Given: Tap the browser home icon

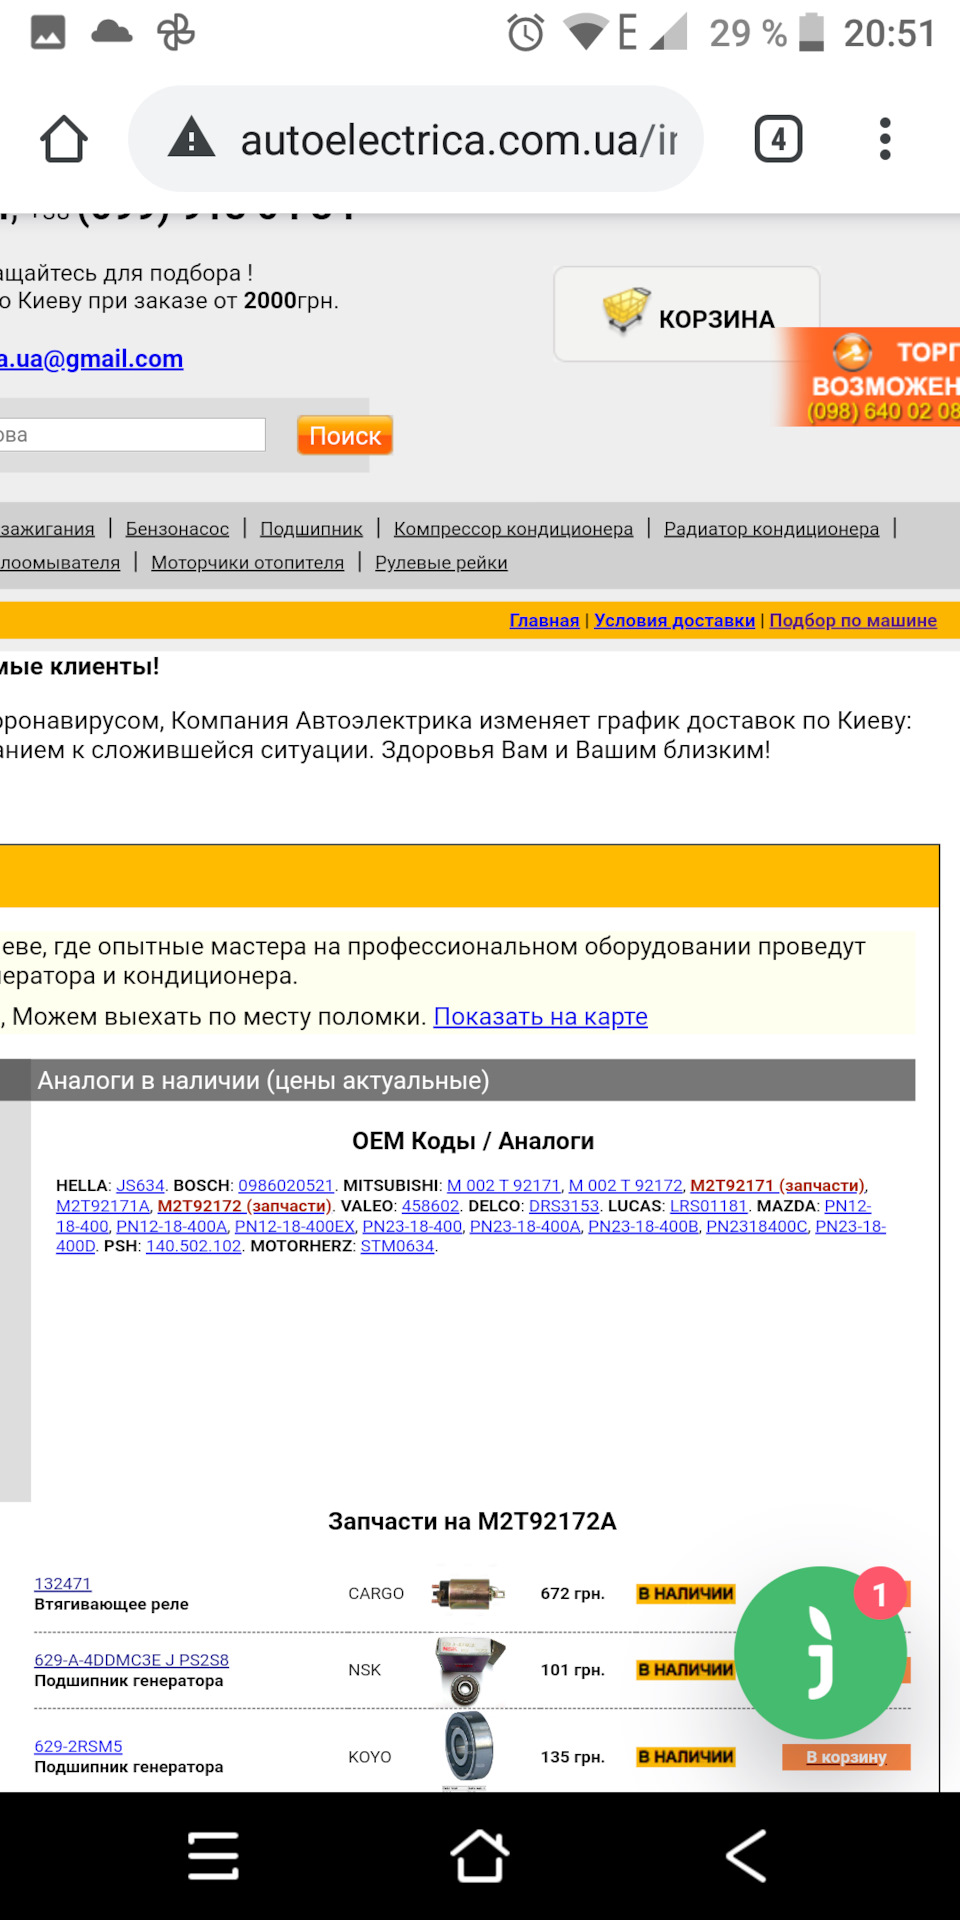Looking at the screenshot, I should 64,139.
